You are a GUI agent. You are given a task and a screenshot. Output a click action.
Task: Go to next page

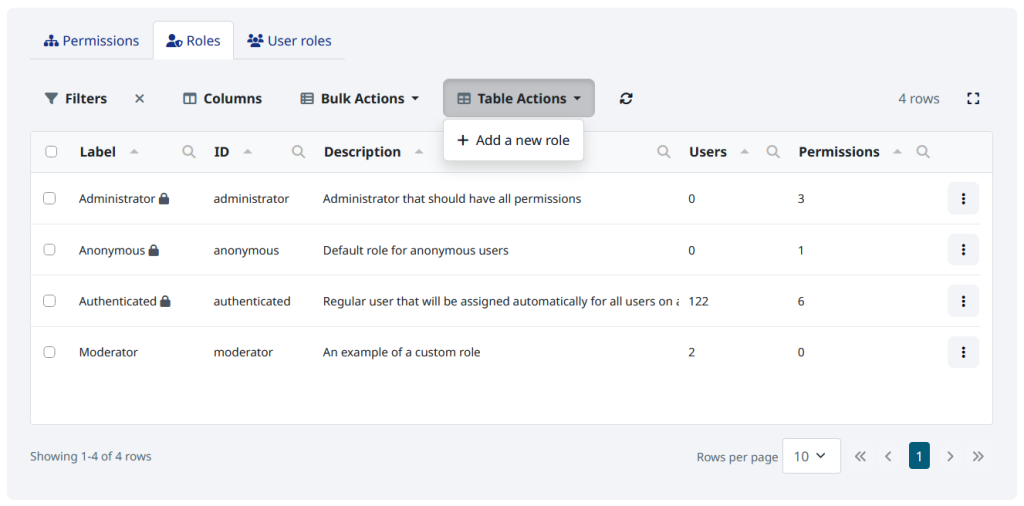[x=950, y=456]
